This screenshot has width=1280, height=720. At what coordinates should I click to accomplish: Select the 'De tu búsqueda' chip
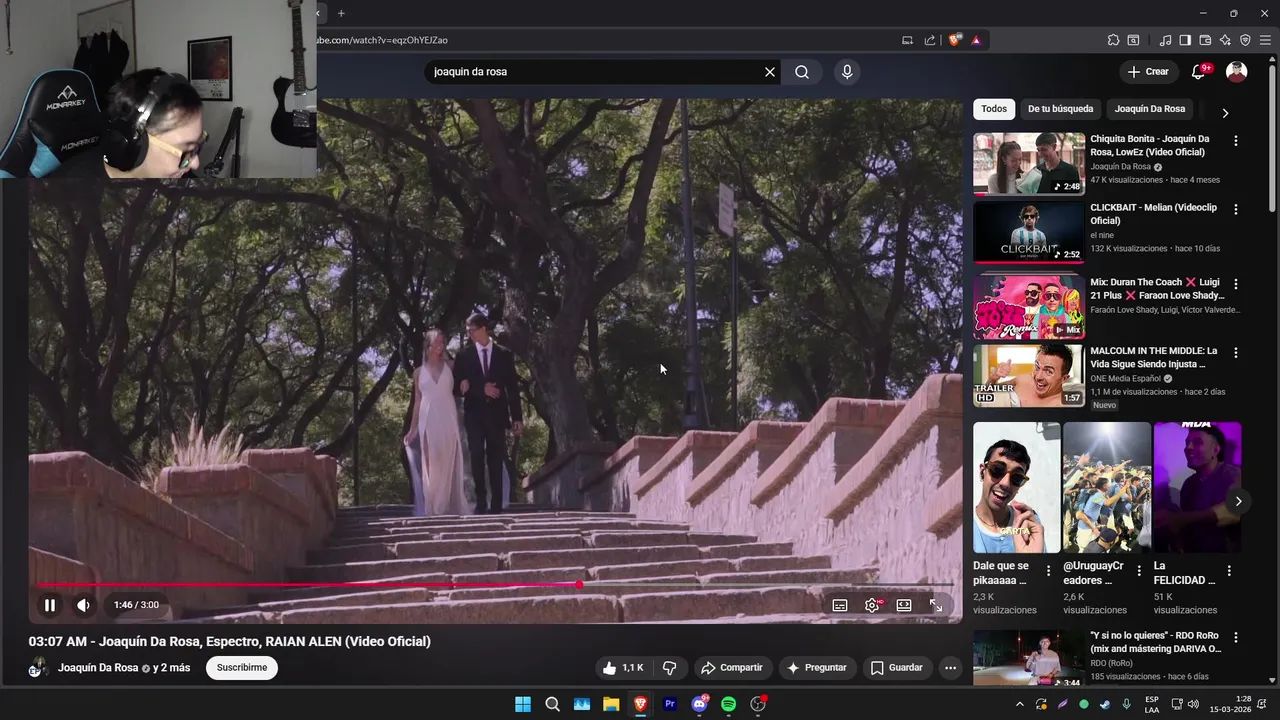[x=1061, y=109]
